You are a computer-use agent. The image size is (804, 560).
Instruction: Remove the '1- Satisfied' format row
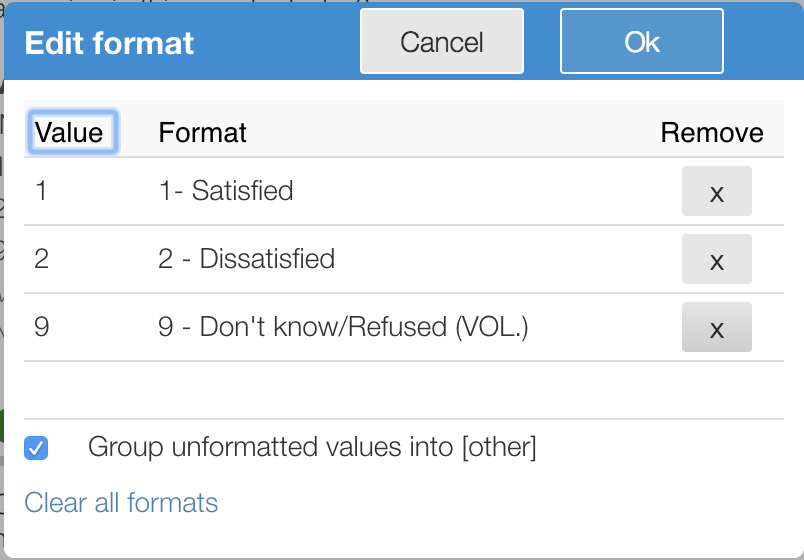tap(716, 191)
